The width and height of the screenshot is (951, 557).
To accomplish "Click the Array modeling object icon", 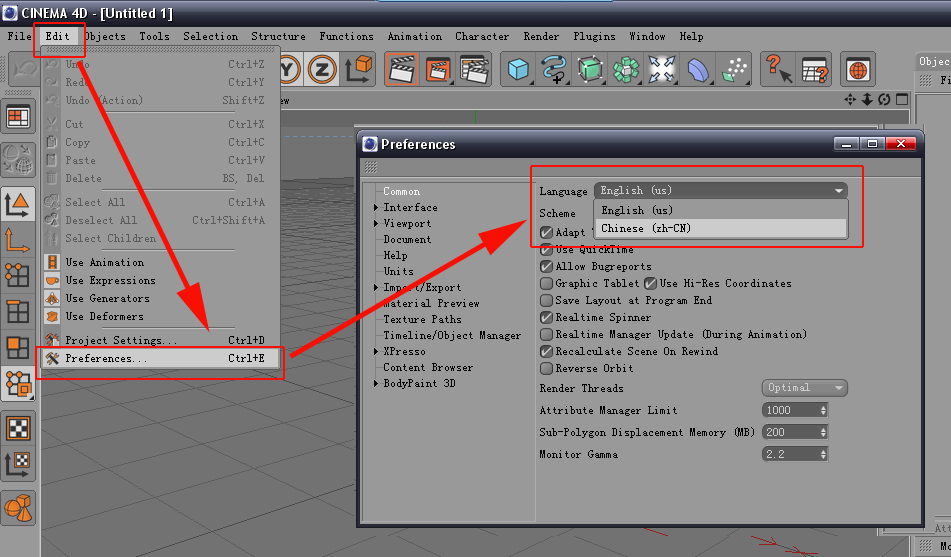I will pos(626,69).
